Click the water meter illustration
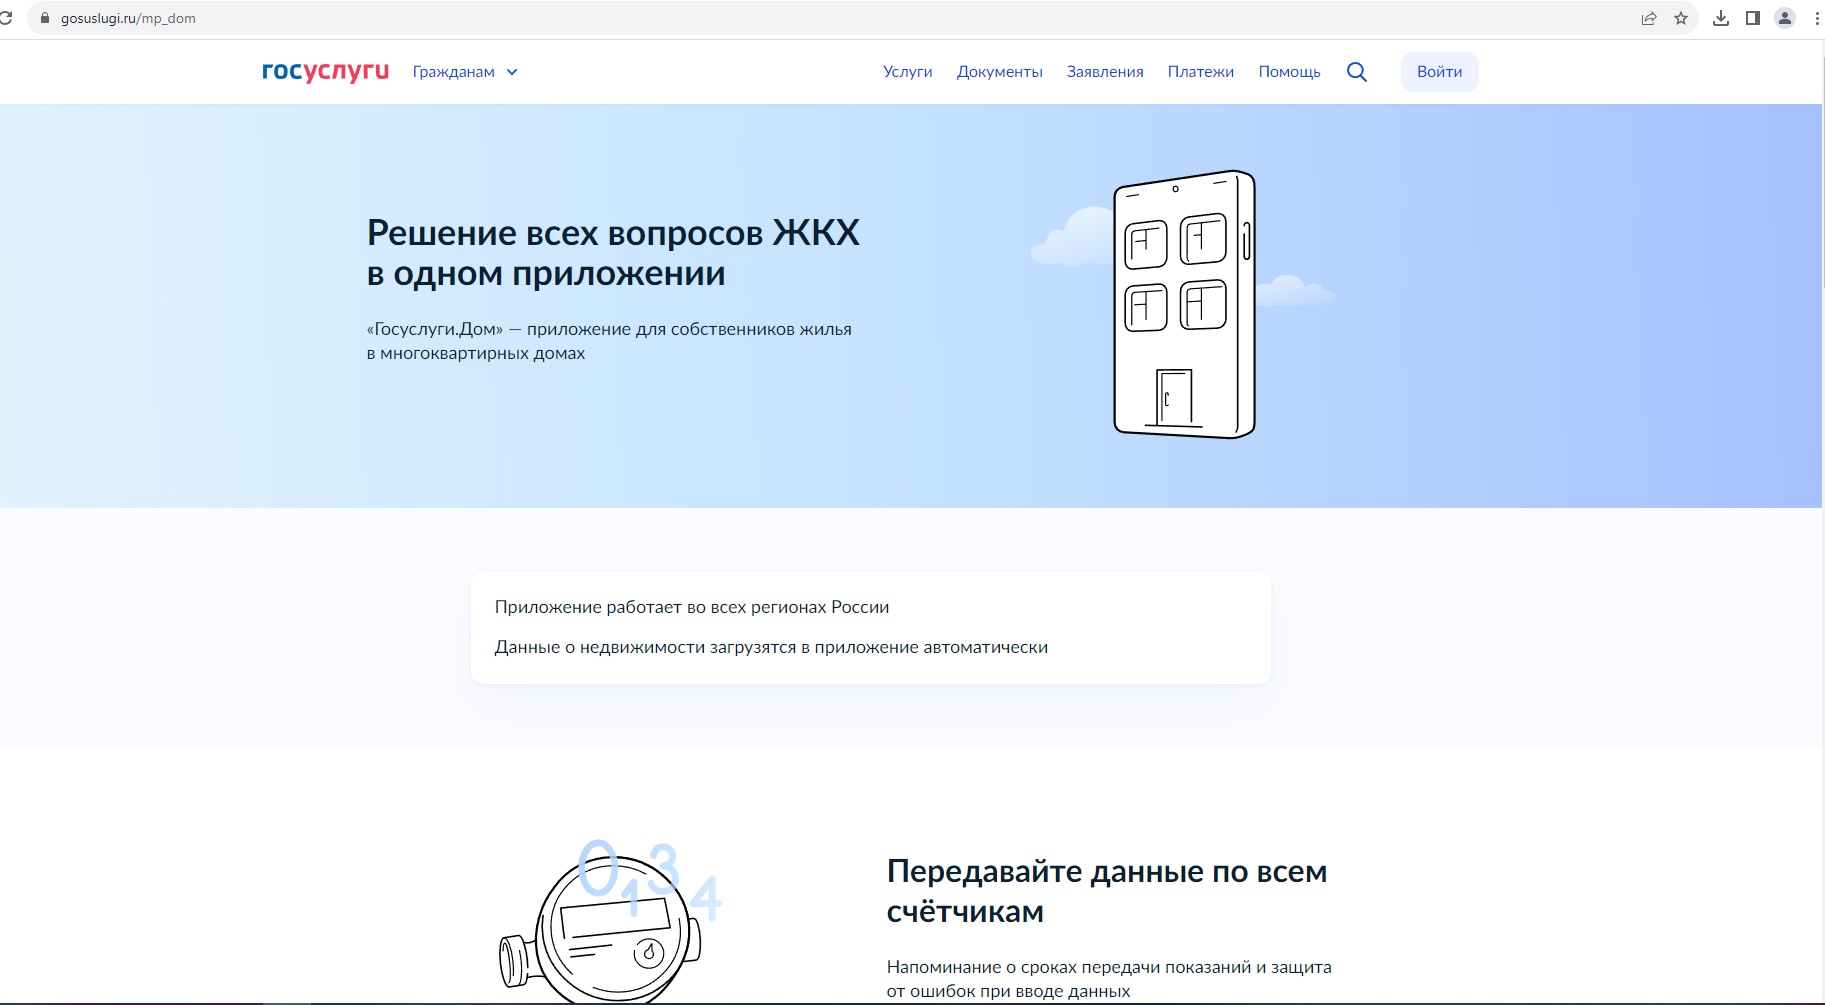Screen dimensions: 1825x1005 (x=610, y=922)
